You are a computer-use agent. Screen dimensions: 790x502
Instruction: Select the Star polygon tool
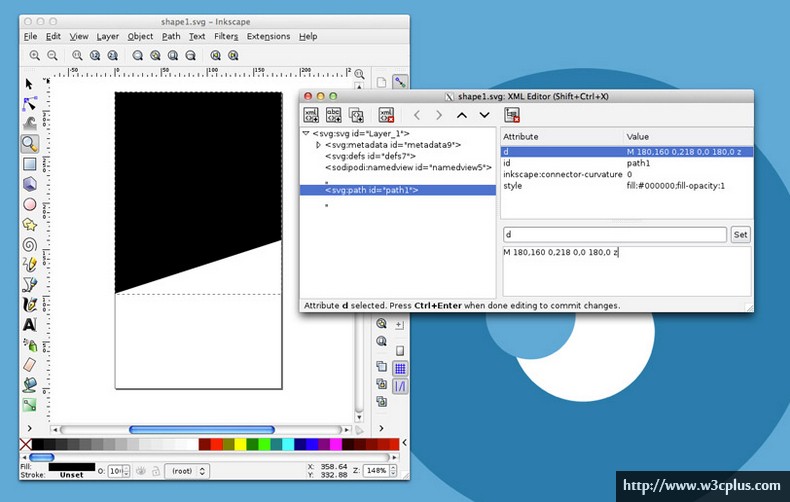pos(30,225)
